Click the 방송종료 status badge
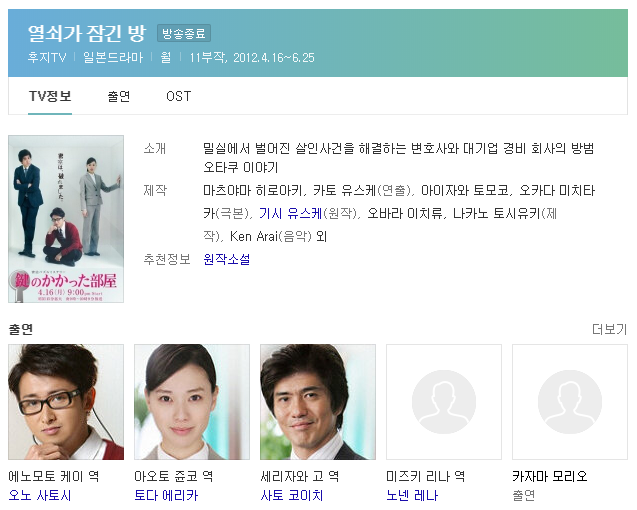 pyautogui.click(x=184, y=33)
